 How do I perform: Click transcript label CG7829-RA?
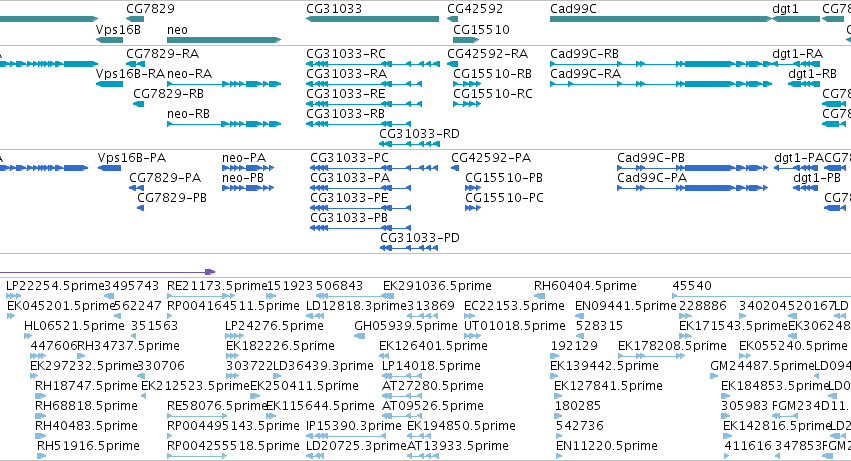(x=162, y=54)
